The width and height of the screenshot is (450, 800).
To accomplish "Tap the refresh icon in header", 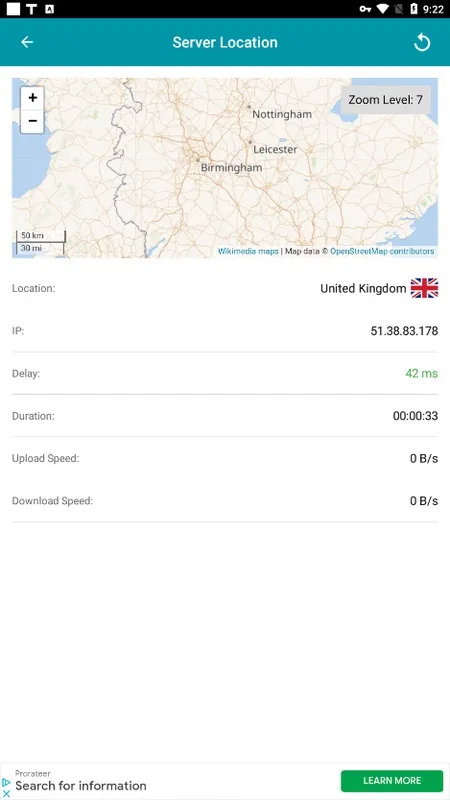I will tap(422, 42).
